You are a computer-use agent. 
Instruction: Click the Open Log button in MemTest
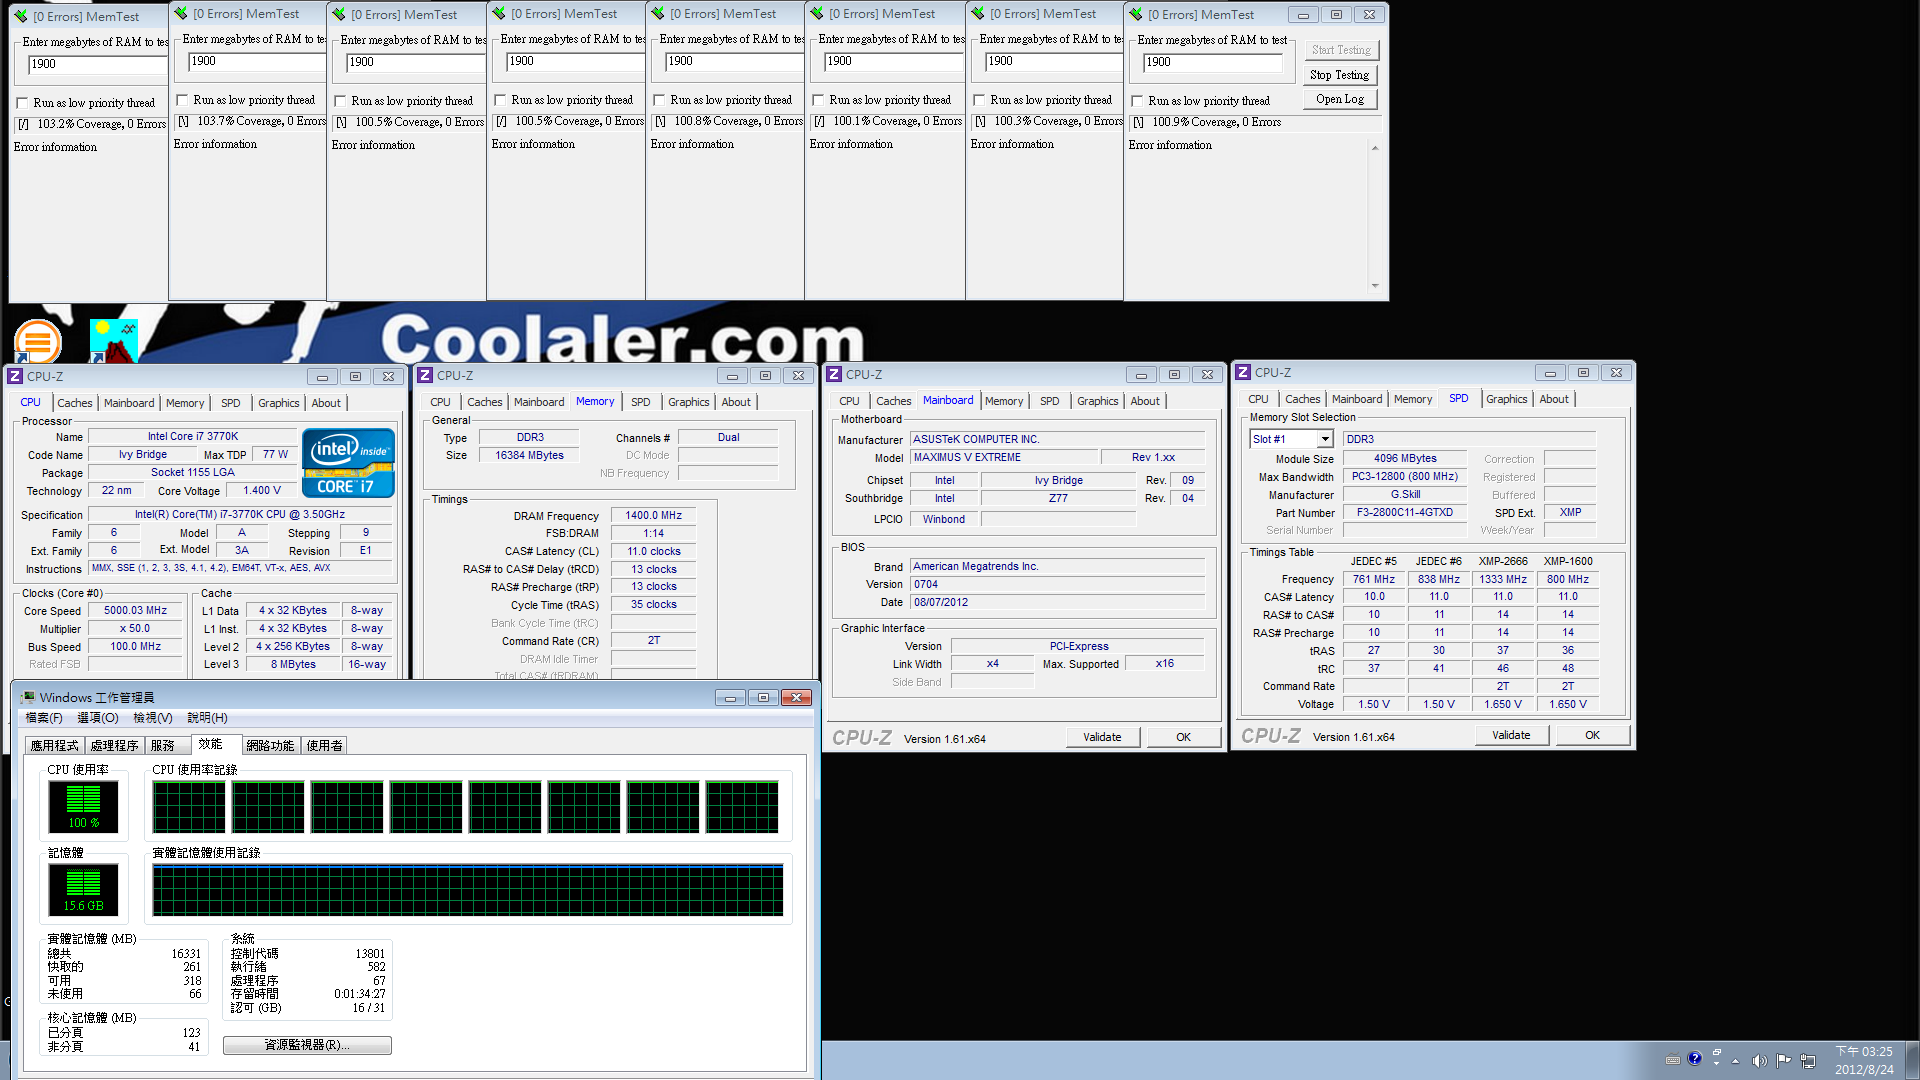click(1339, 99)
